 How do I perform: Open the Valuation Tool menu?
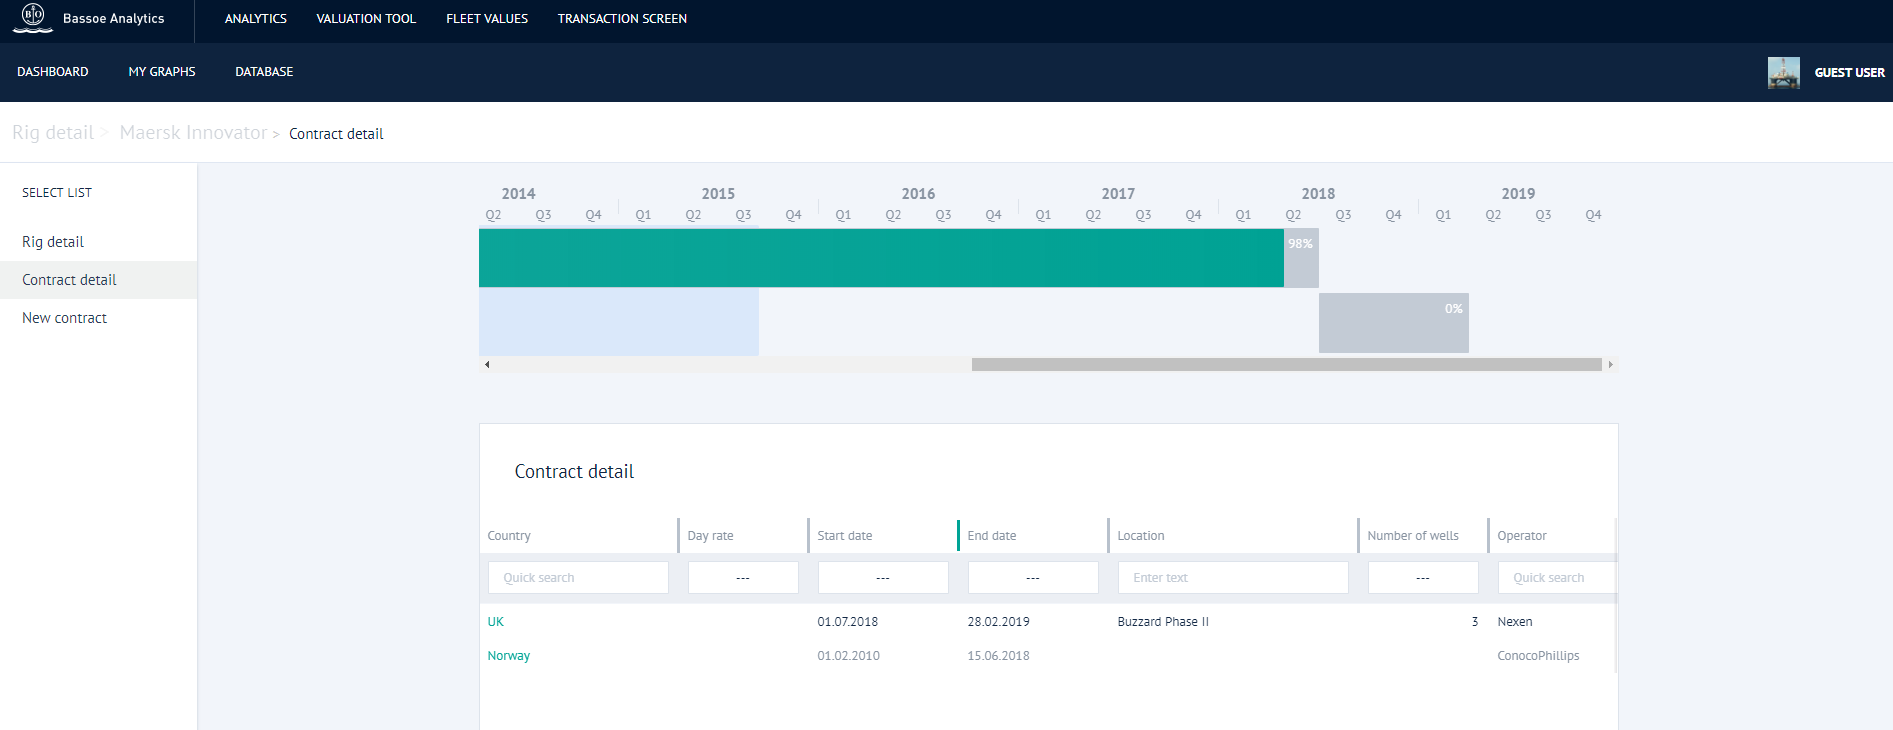pyautogui.click(x=366, y=19)
